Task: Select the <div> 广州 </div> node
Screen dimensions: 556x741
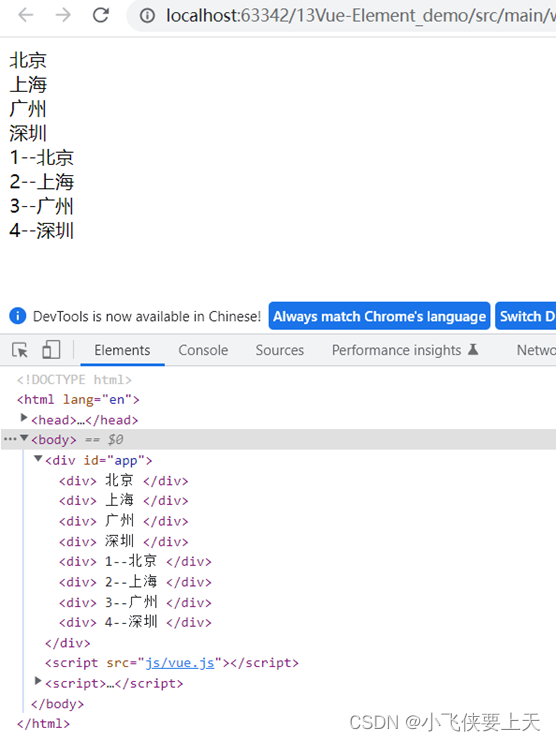Action: [124, 521]
